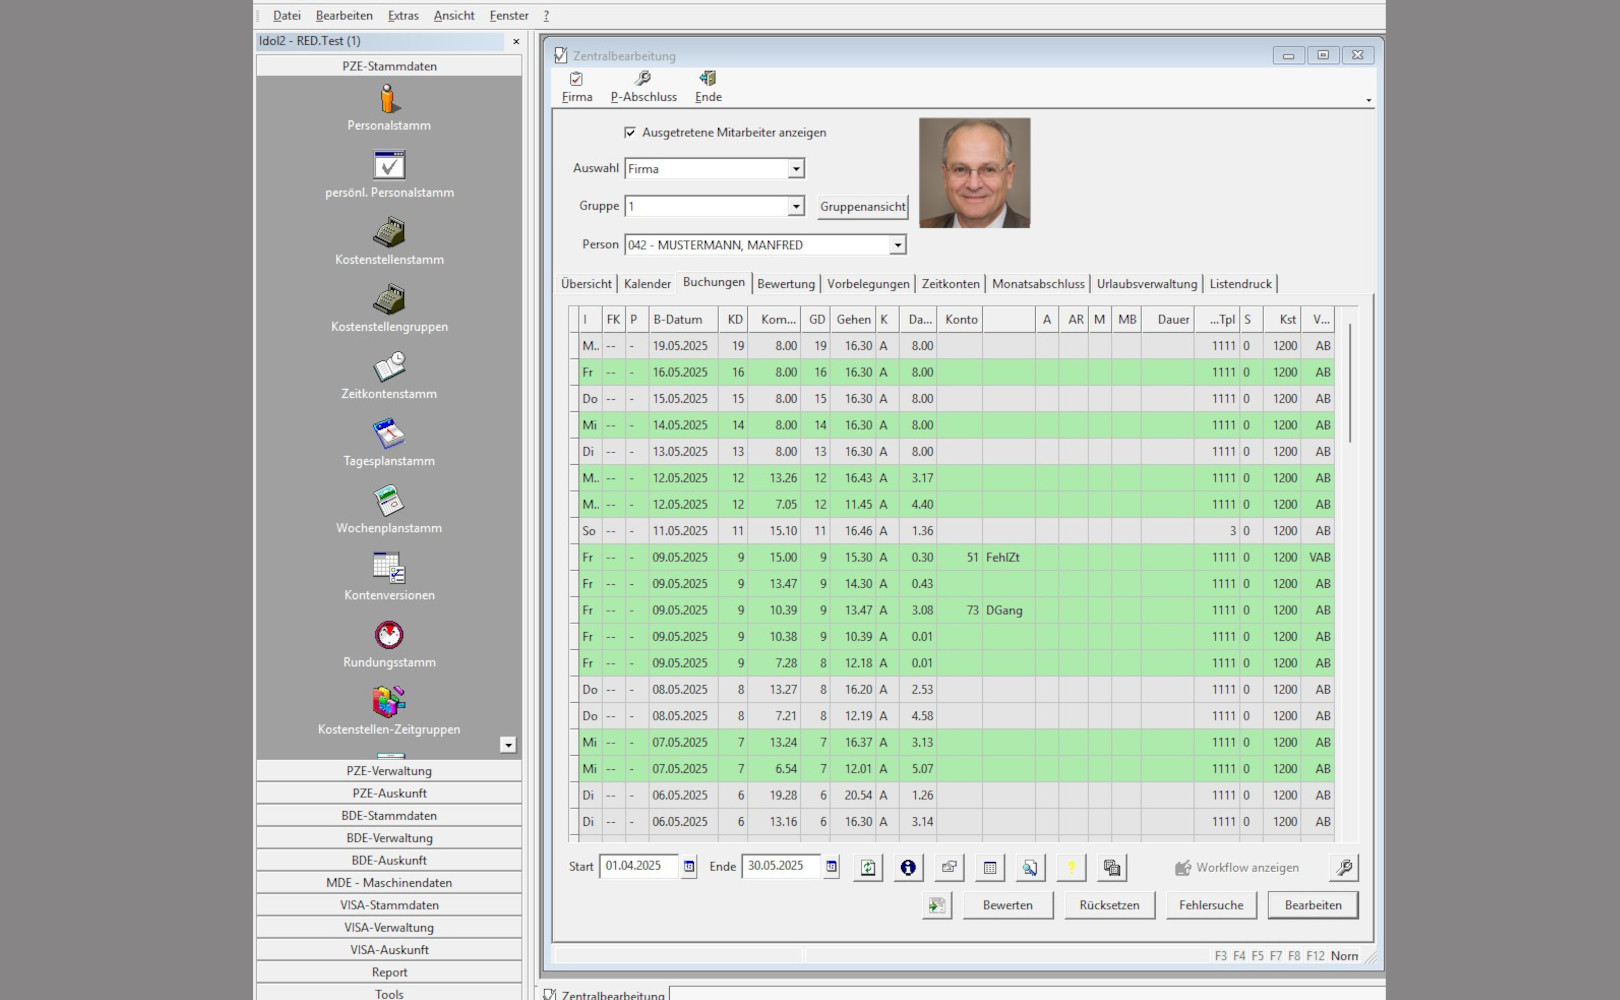Expand the Person selection dropdown
Screen dimensions: 1620x1000
pyautogui.click(x=897, y=245)
